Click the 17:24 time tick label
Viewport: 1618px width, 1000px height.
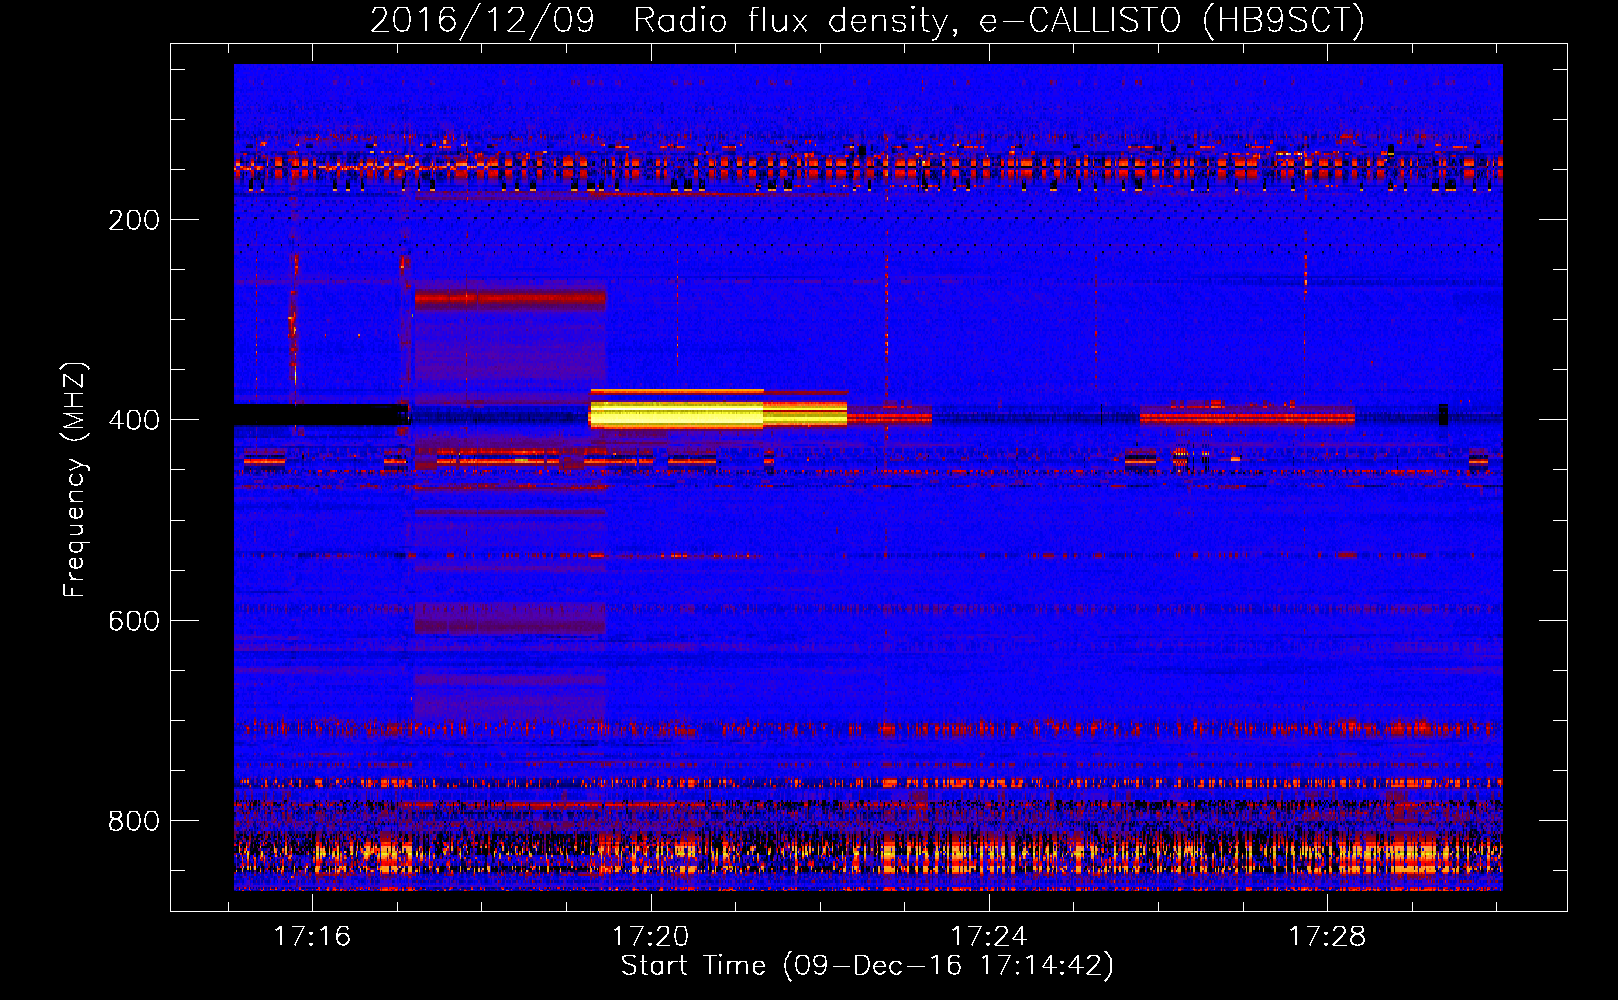point(988,936)
